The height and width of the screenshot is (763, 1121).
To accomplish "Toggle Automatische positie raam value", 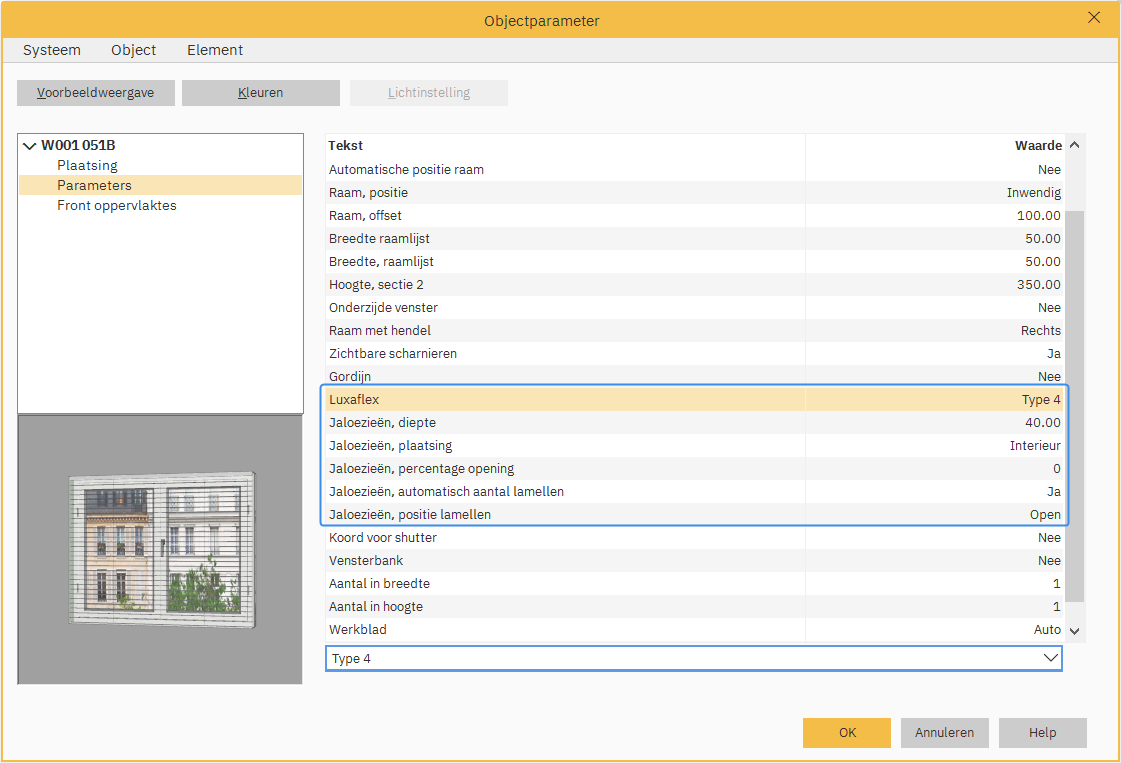I will coord(693,169).
